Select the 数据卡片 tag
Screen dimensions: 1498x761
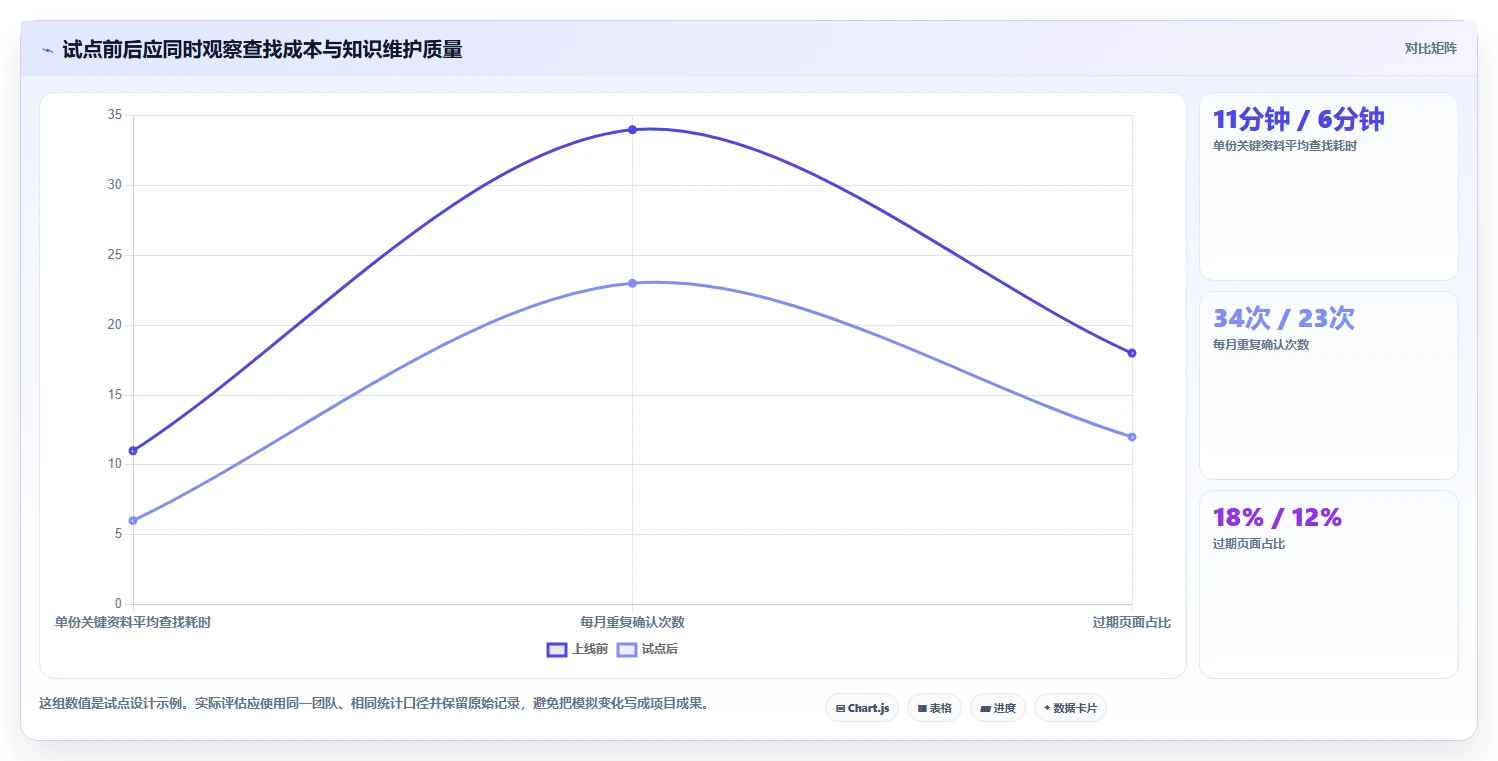[x=1070, y=708]
